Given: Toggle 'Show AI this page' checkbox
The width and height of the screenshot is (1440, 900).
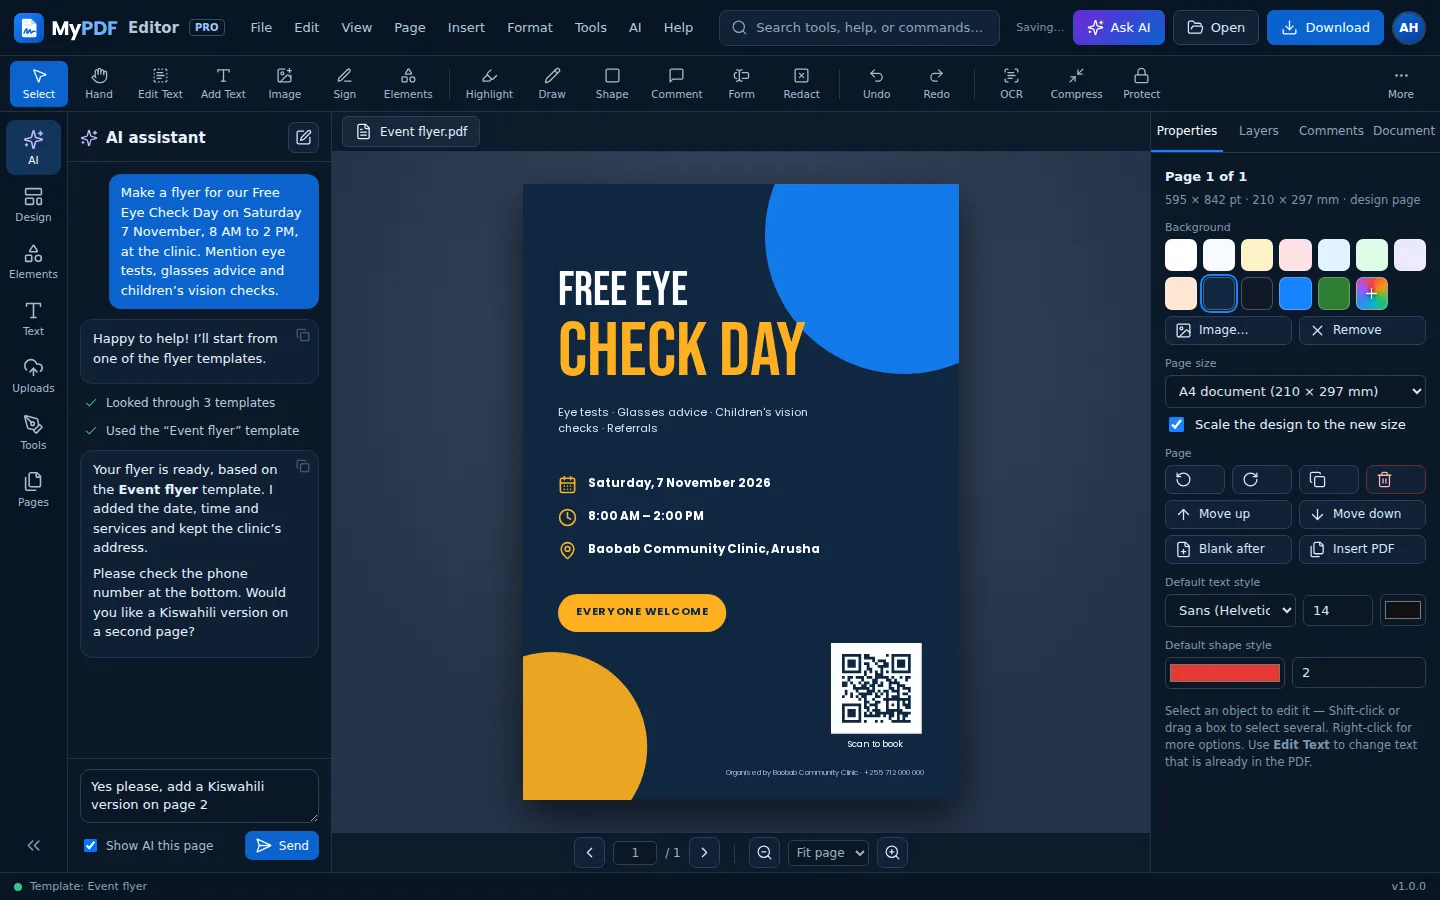Looking at the screenshot, I should tap(91, 845).
